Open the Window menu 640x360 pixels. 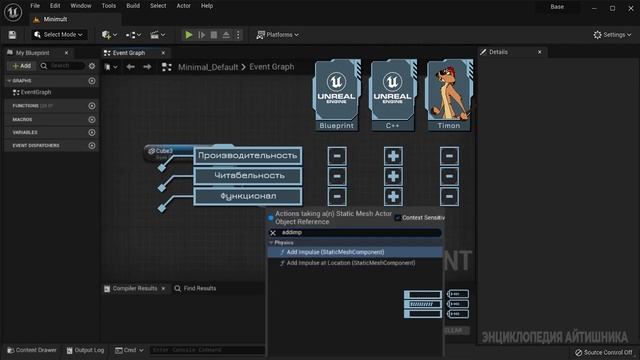81,6
